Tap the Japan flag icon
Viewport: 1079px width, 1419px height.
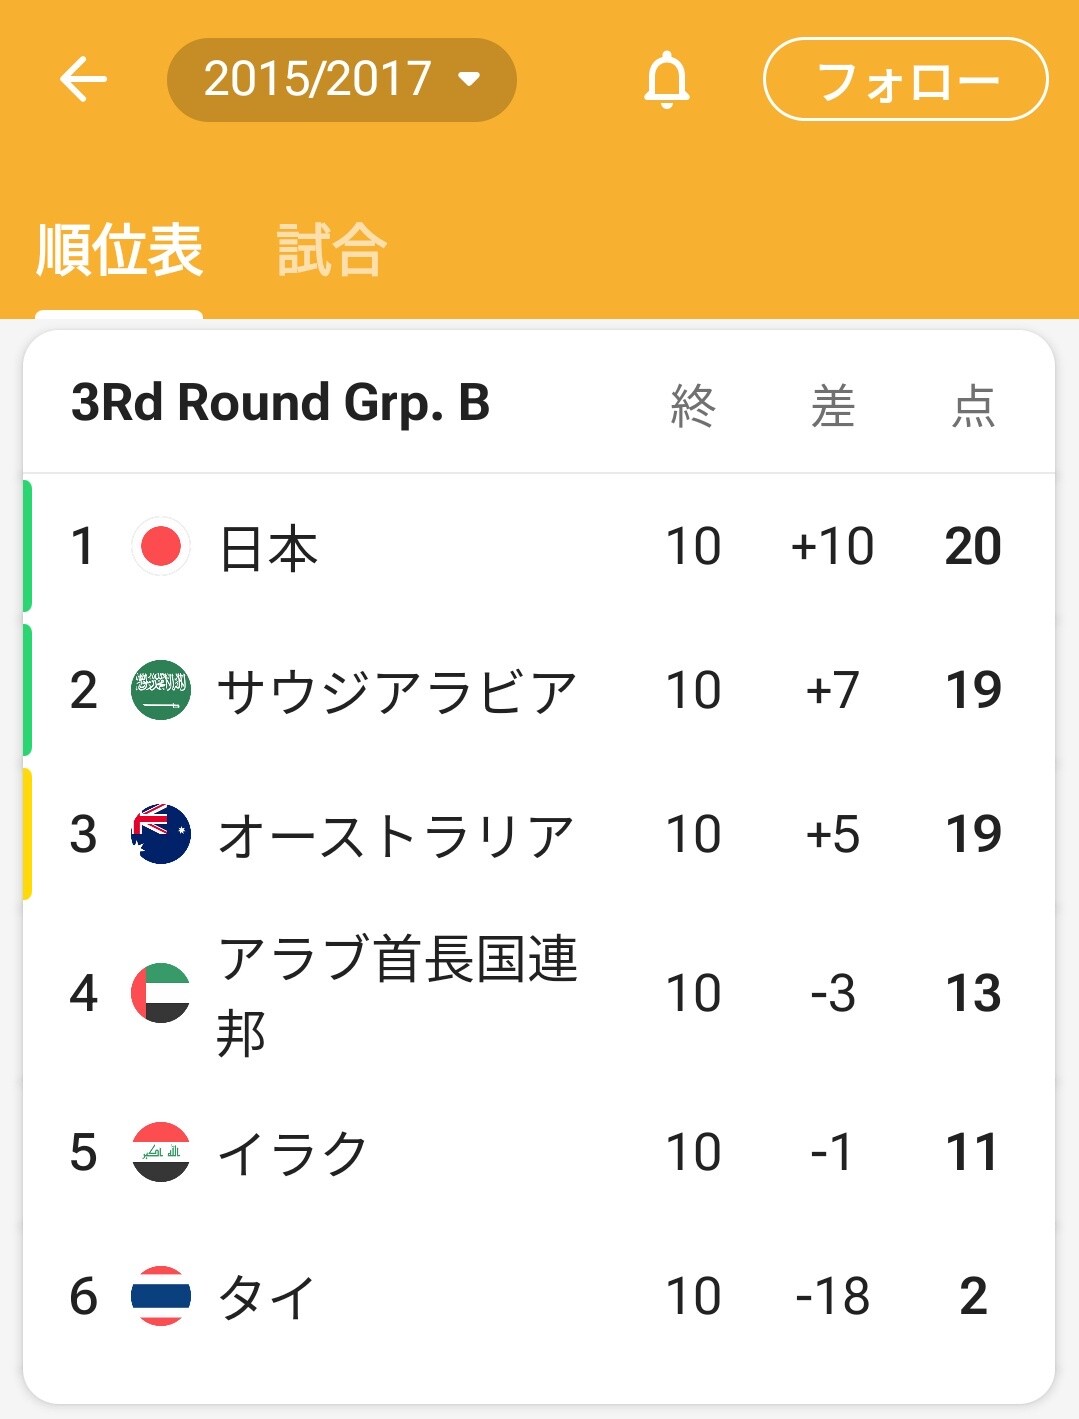click(x=161, y=547)
